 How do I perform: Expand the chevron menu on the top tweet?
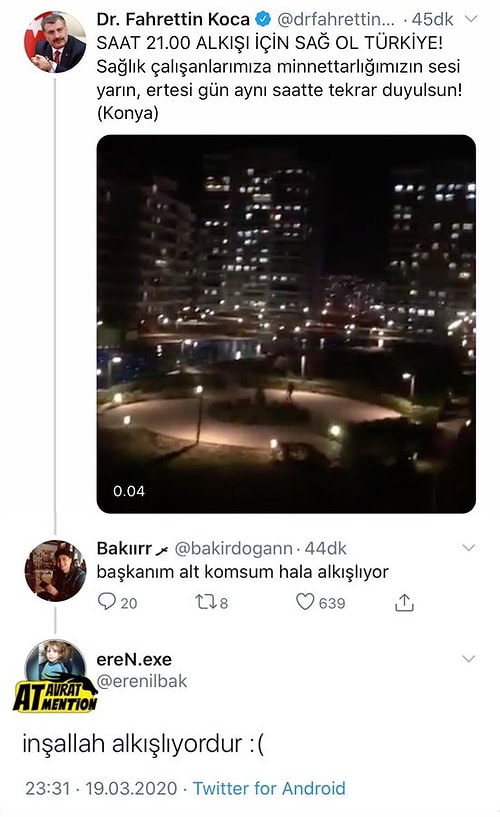(x=471, y=19)
